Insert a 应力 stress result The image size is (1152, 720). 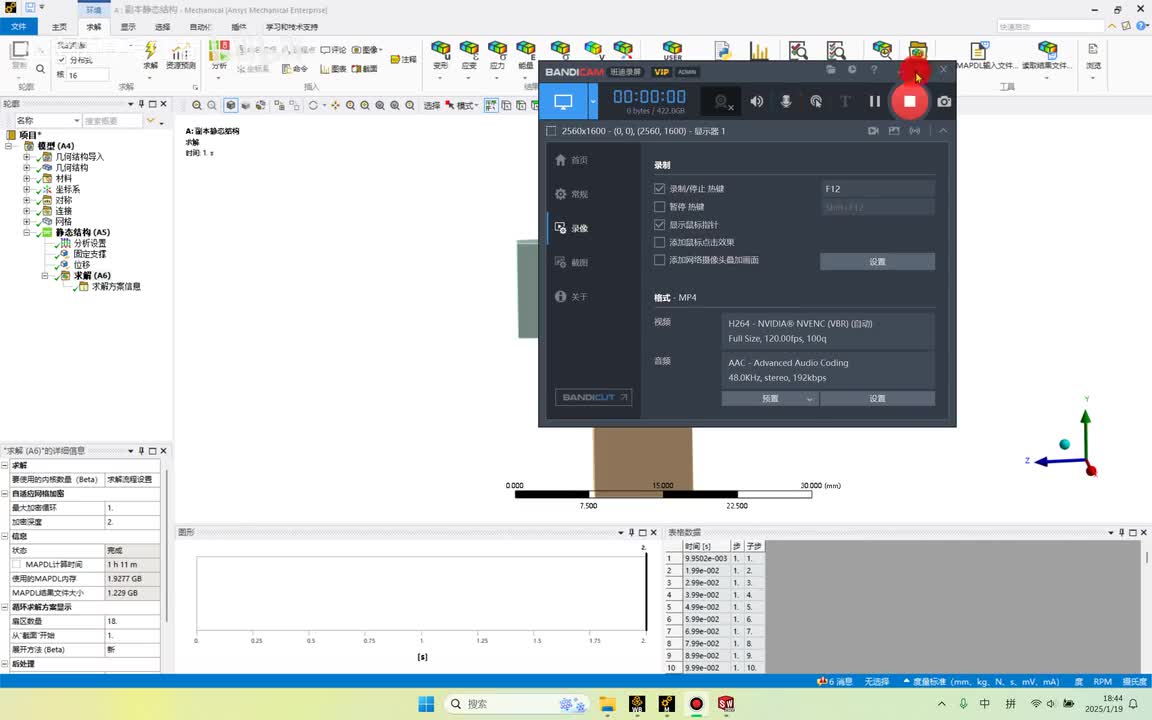pos(497,55)
